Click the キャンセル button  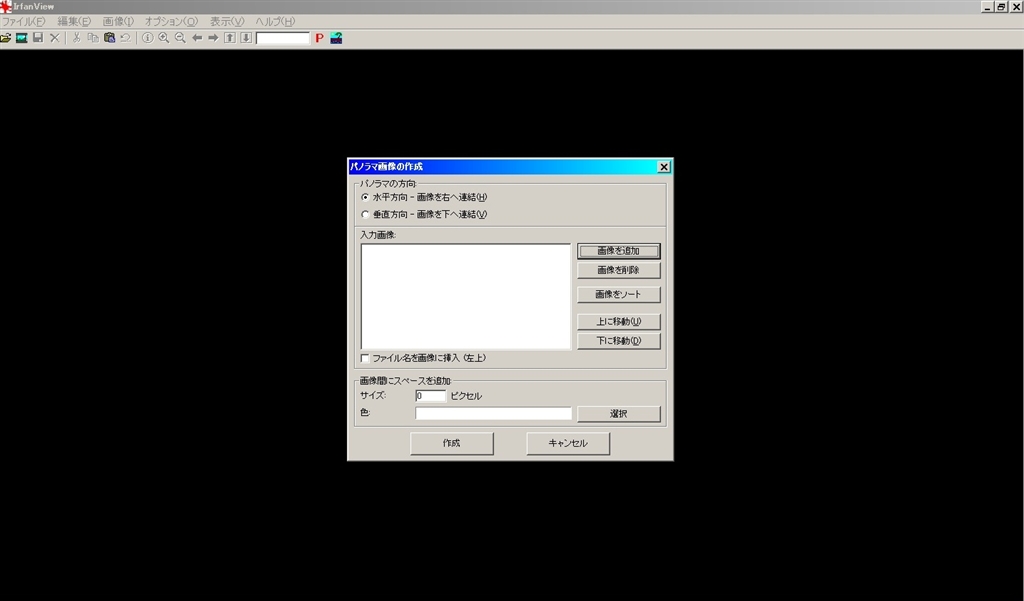(x=568, y=443)
